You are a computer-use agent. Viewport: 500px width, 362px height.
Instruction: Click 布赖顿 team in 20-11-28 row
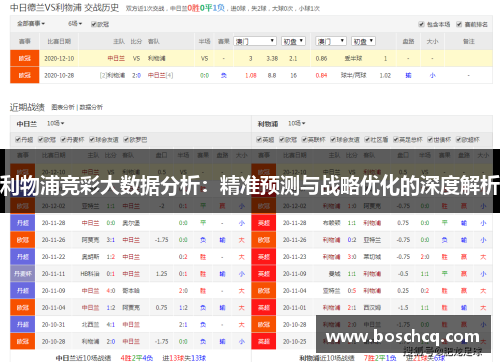point(331,223)
